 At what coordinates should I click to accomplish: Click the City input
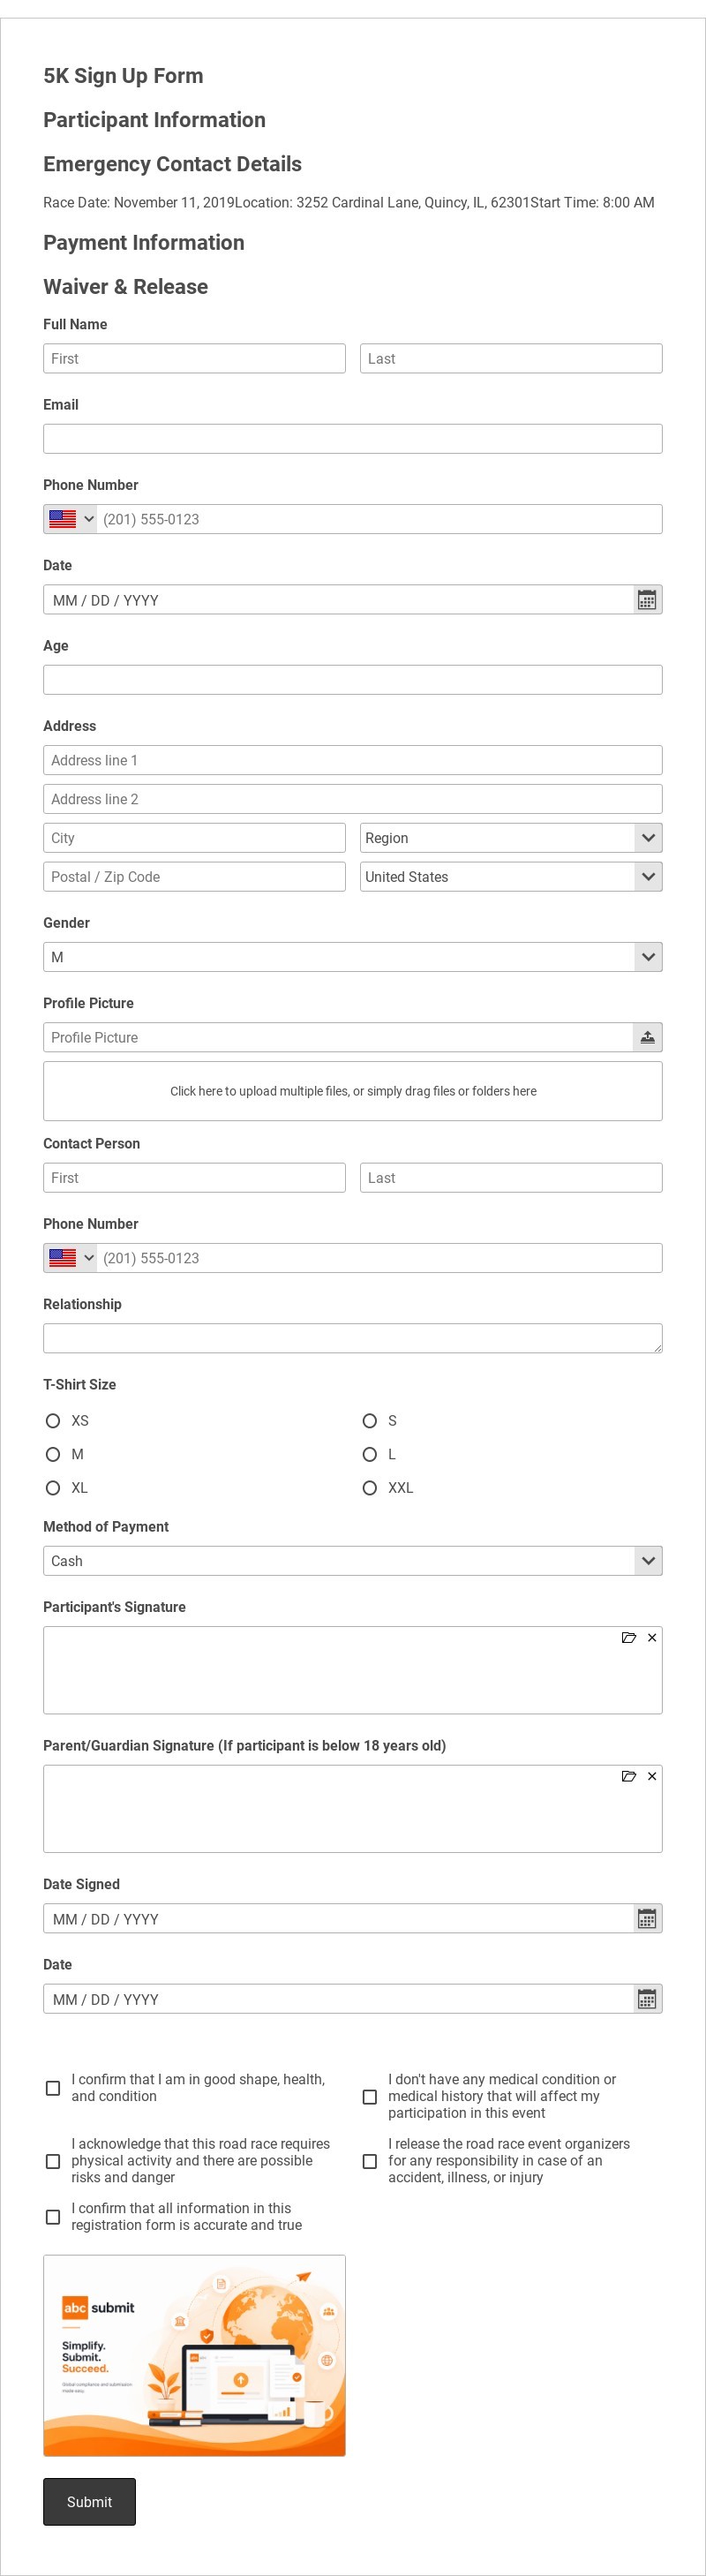click(x=194, y=838)
